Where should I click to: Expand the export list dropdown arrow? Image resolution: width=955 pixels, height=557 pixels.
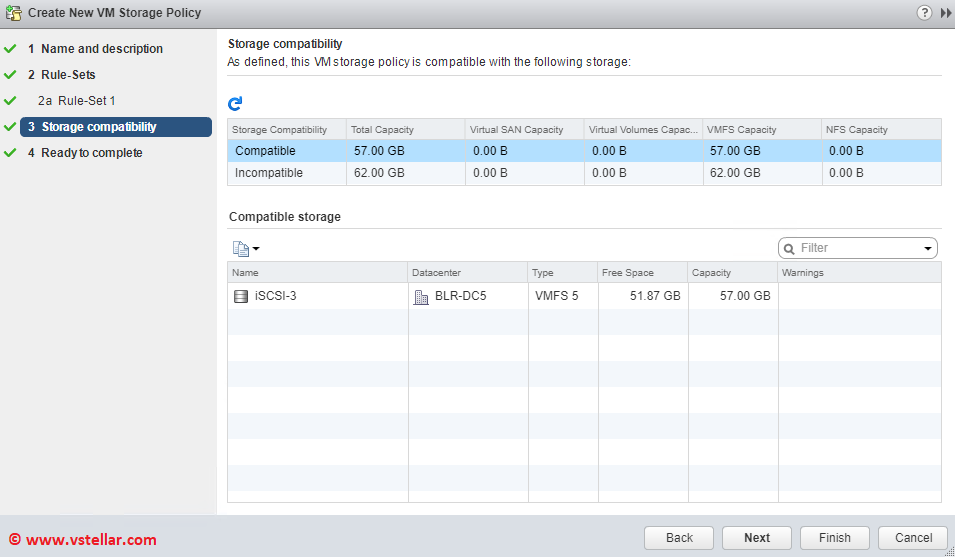click(x=256, y=249)
